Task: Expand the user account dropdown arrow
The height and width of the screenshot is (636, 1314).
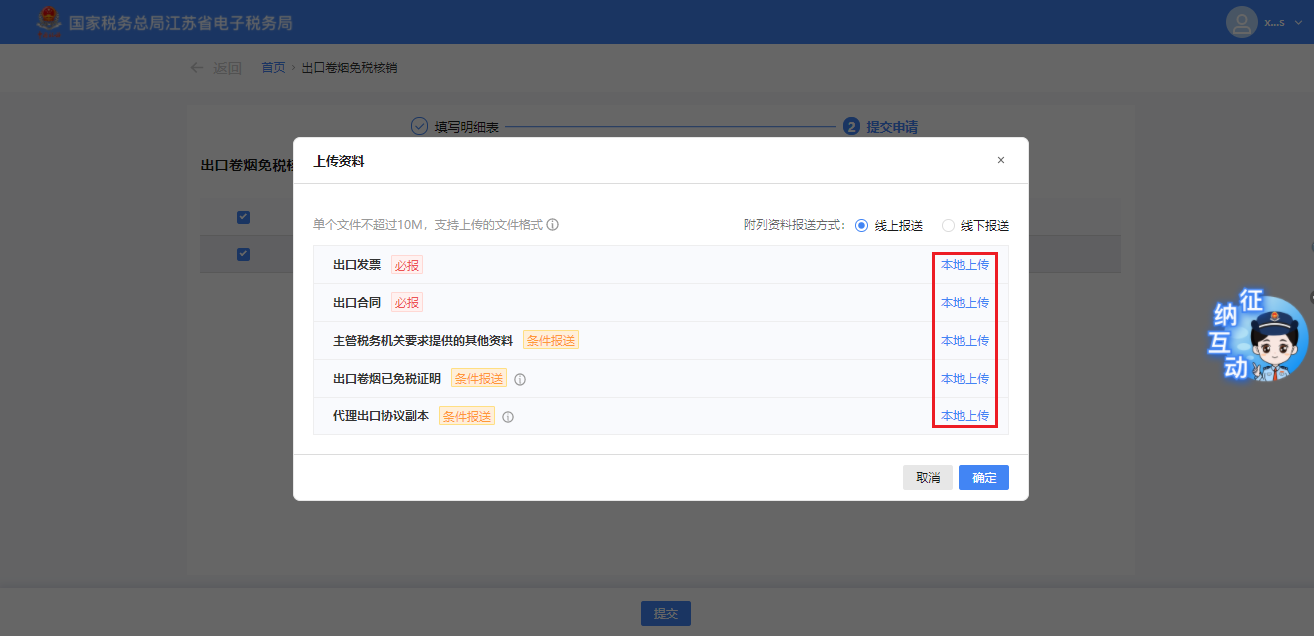Action: pos(1298,22)
